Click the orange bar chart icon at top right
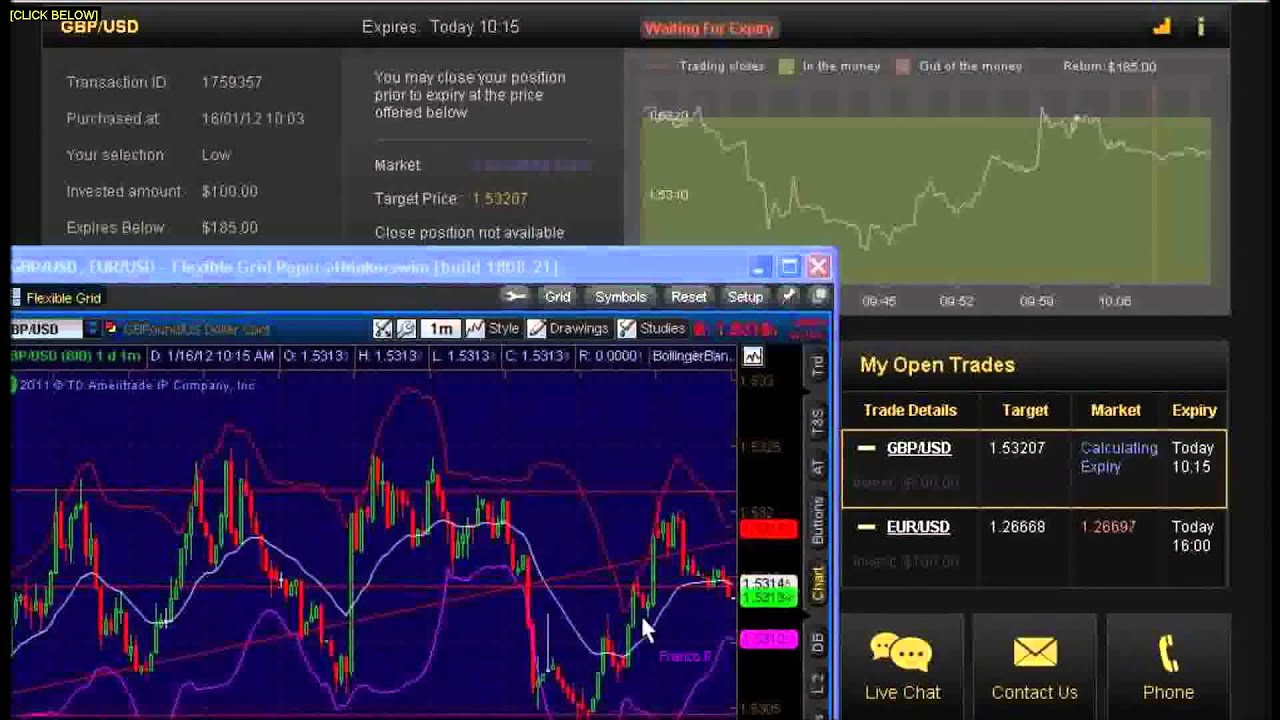Viewport: 1280px width, 720px height. click(x=1161, y=27)
